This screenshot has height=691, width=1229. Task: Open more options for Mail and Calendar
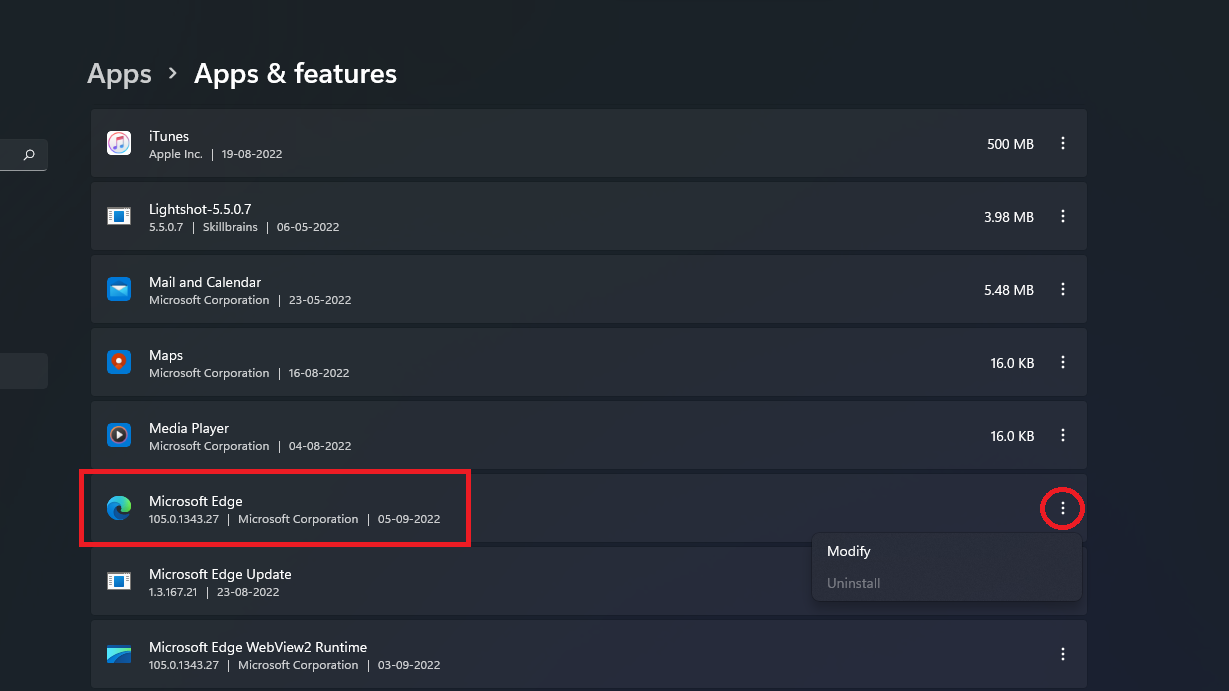[x=1063, y=289]
